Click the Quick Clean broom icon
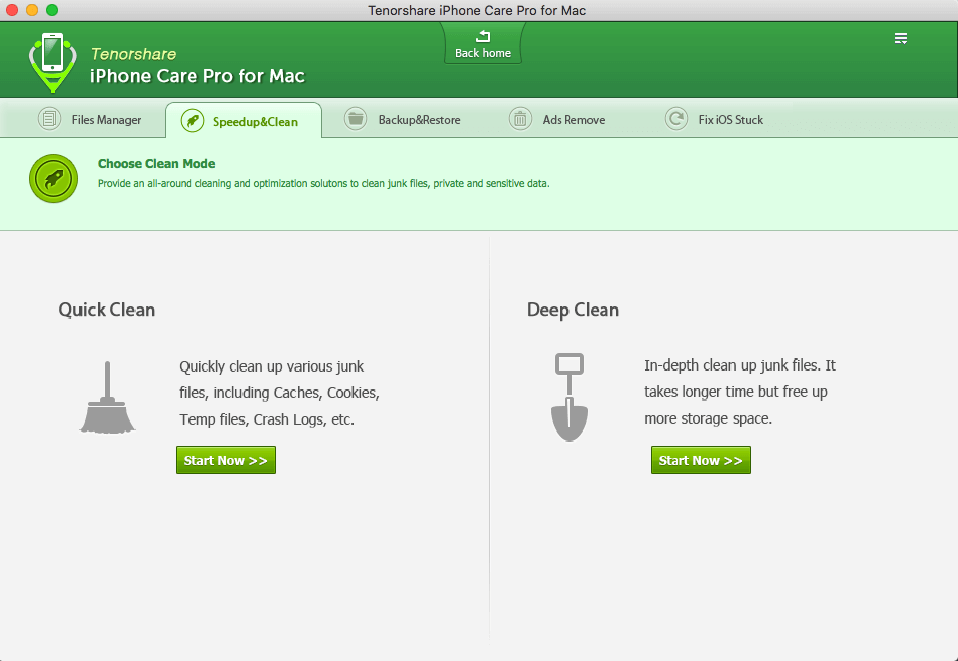Viewport: 958px width, 661px height. (108, 397)
